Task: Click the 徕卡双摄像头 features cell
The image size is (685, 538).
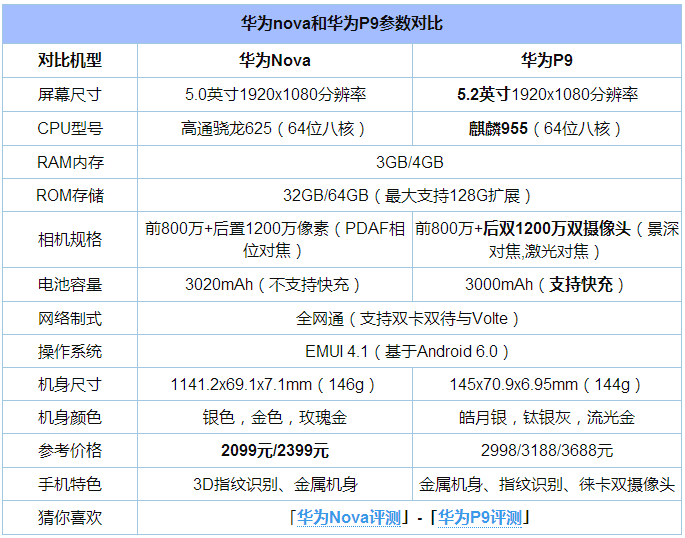Action: pyautogui.click(x=547, y=484)
